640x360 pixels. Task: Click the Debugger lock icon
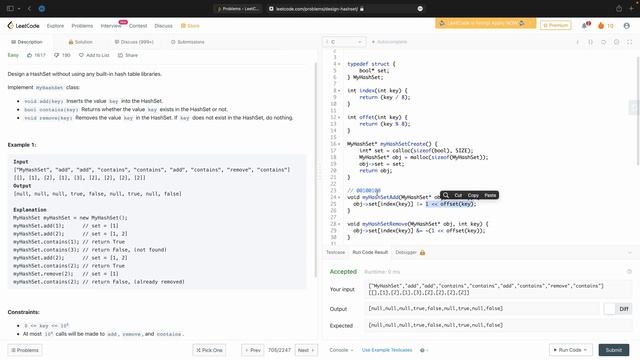pyautogui.click(x=422, y=253)
